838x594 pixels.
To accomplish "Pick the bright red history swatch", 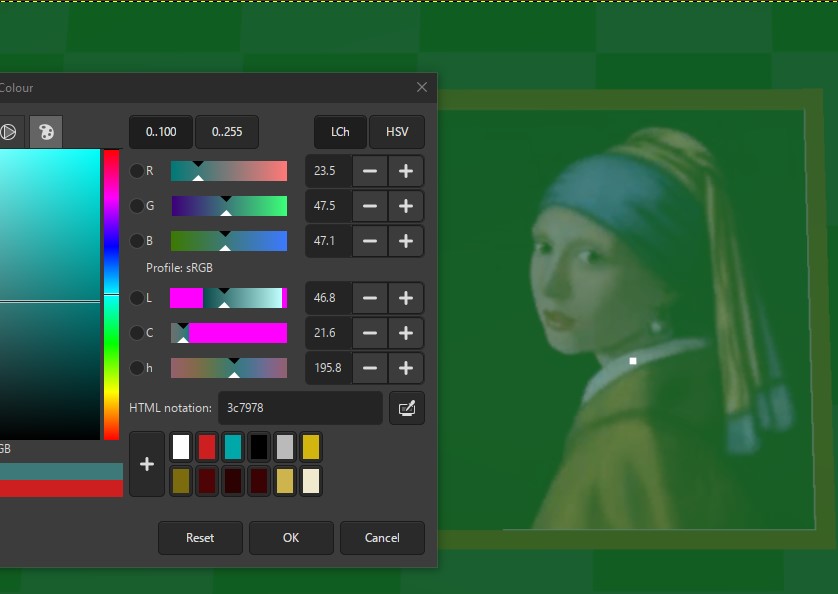I will [207, 447].
